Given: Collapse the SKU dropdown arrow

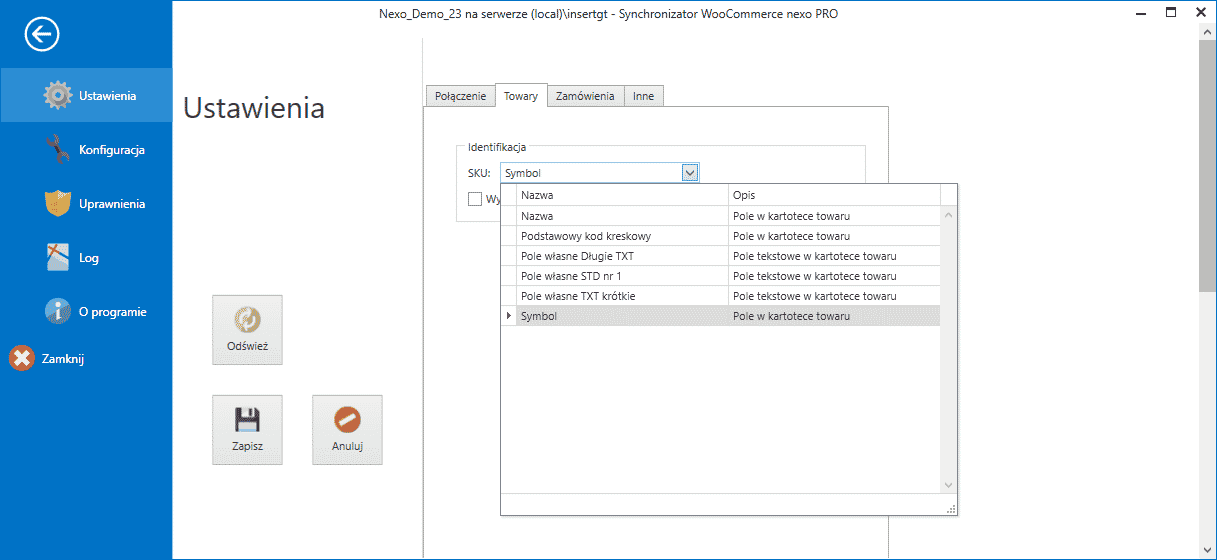Looking at the screenshot, I should [x=689, y=173].
